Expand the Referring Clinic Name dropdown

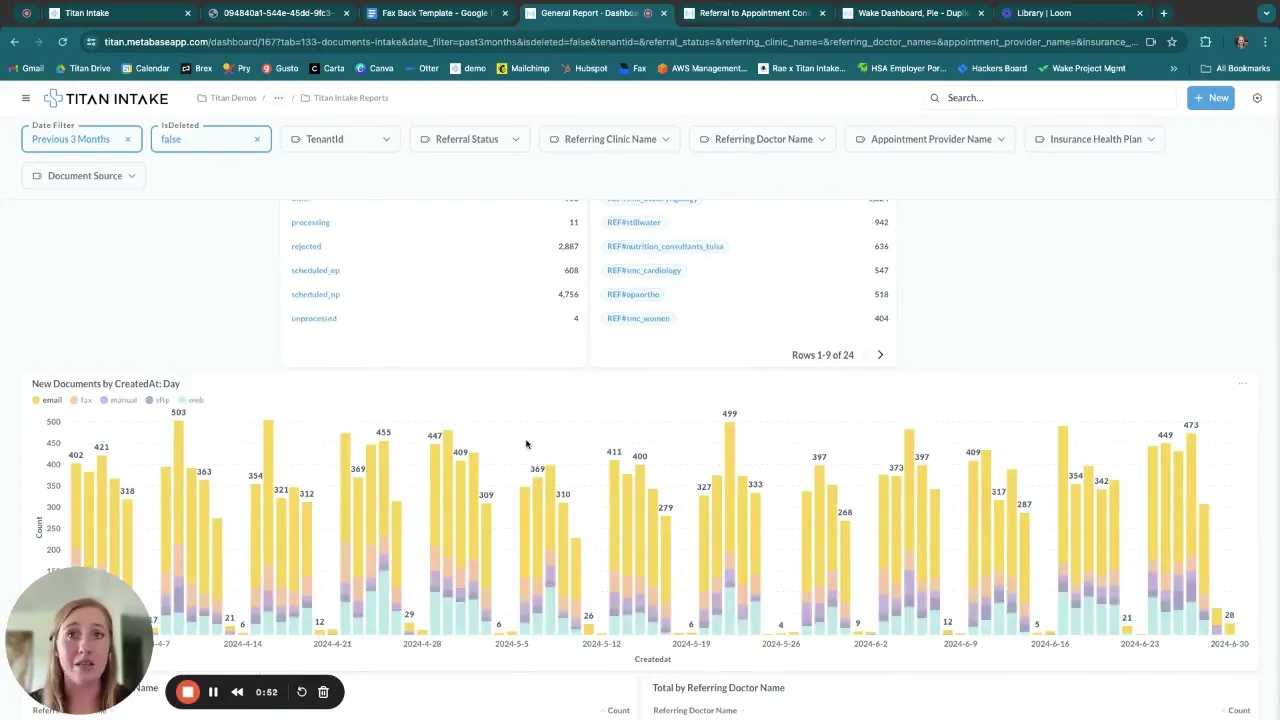coord(609,139)
